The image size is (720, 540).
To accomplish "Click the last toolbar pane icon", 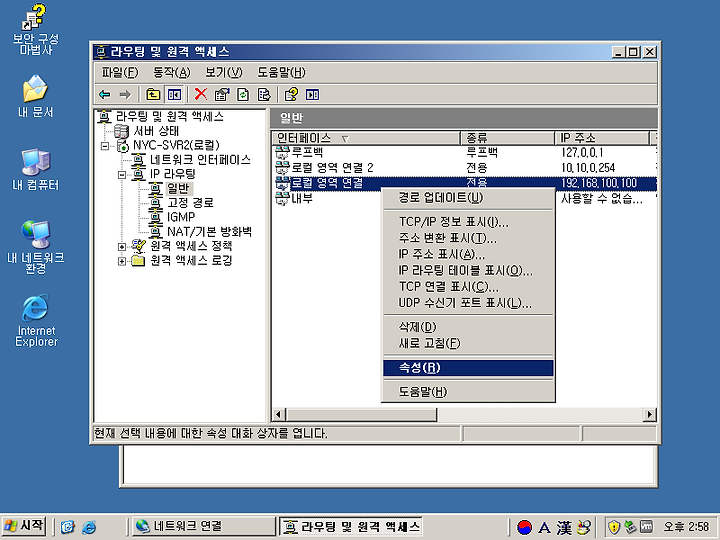I will click(x=312, y=95).
